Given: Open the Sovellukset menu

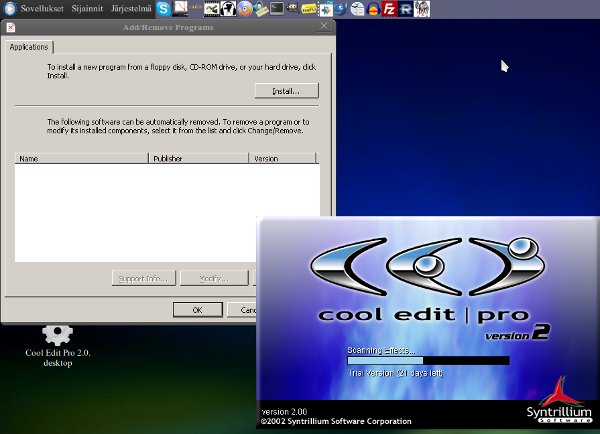Looking at the screenshot, I should (42, 8).
